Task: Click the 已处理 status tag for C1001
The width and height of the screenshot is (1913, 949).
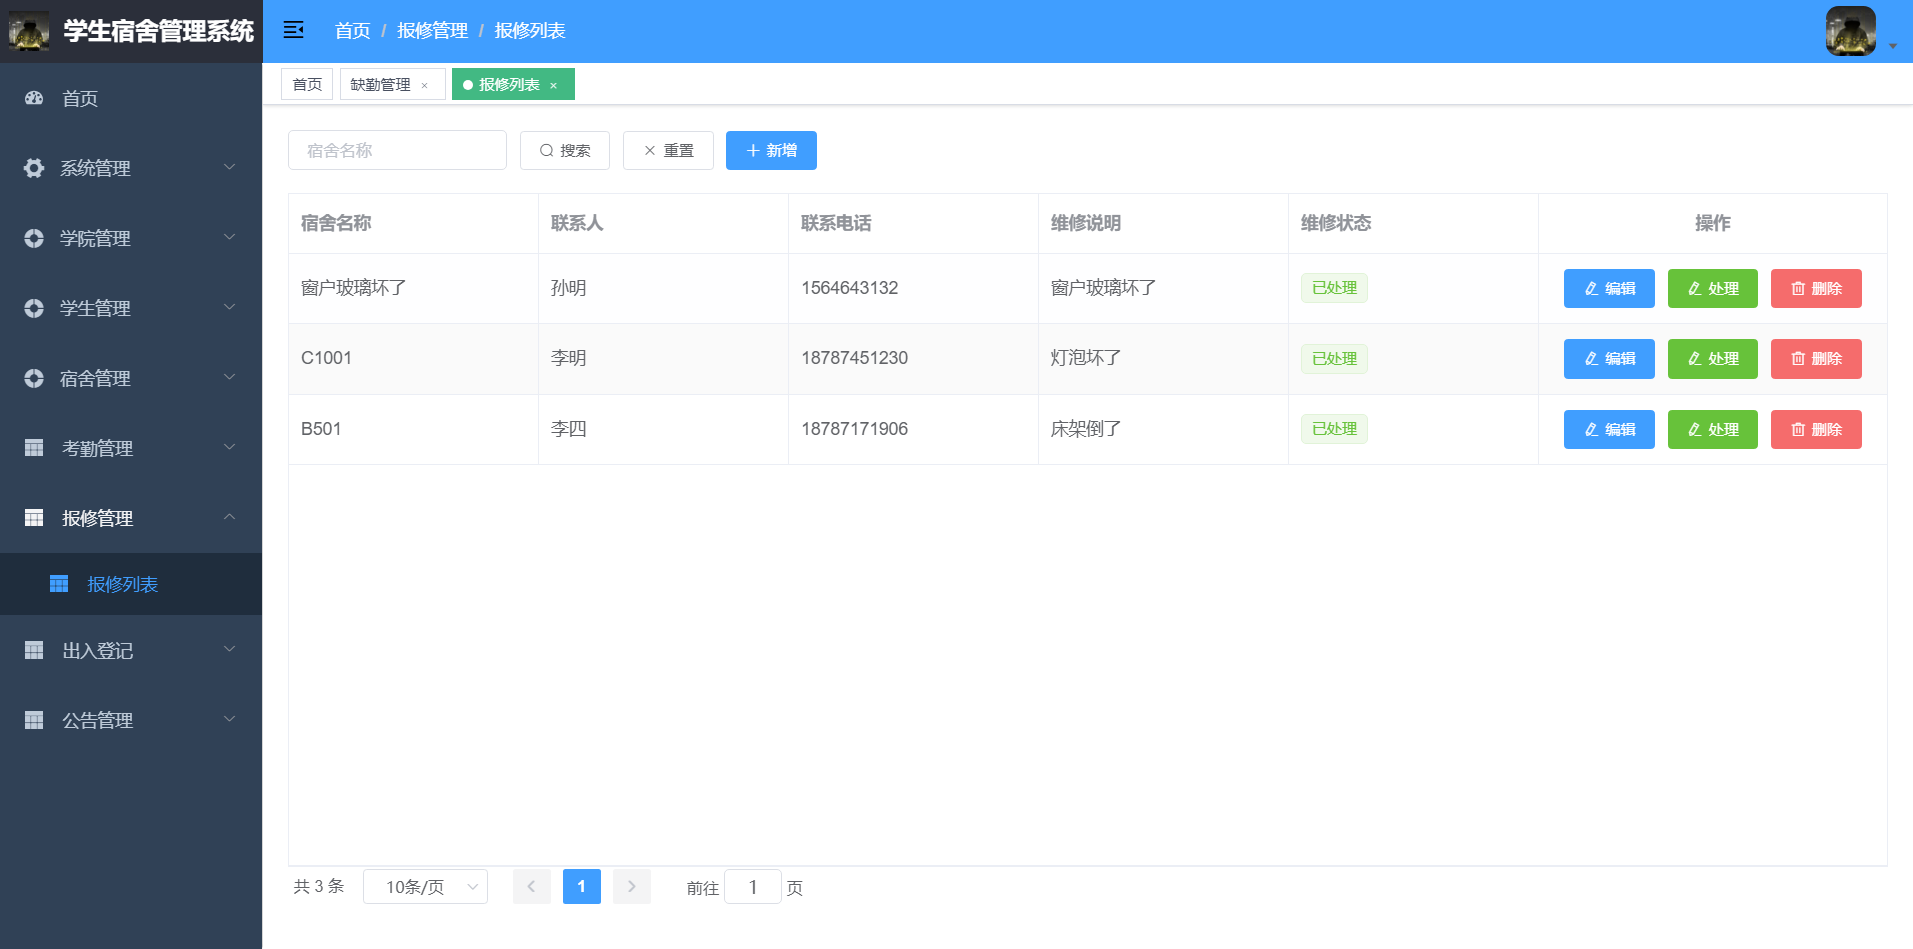Action: [1334, 359]
